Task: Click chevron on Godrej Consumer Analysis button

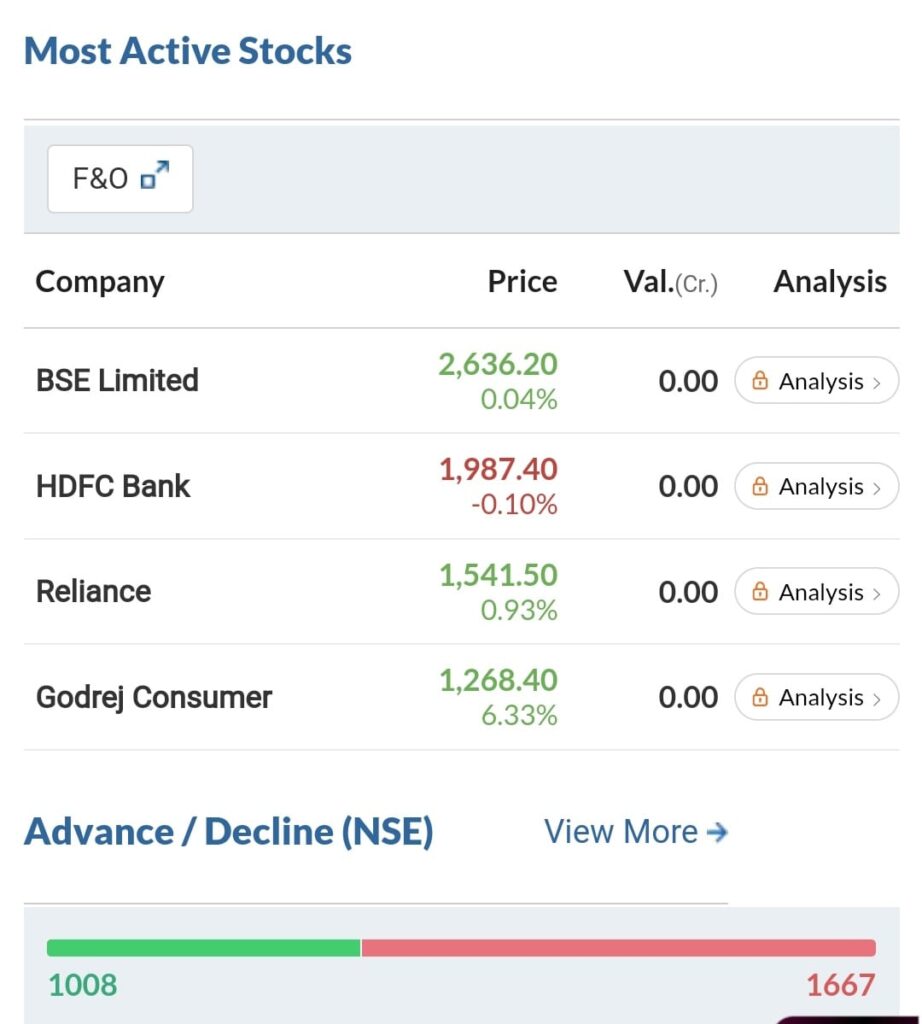Action: (x=877, y=699)
